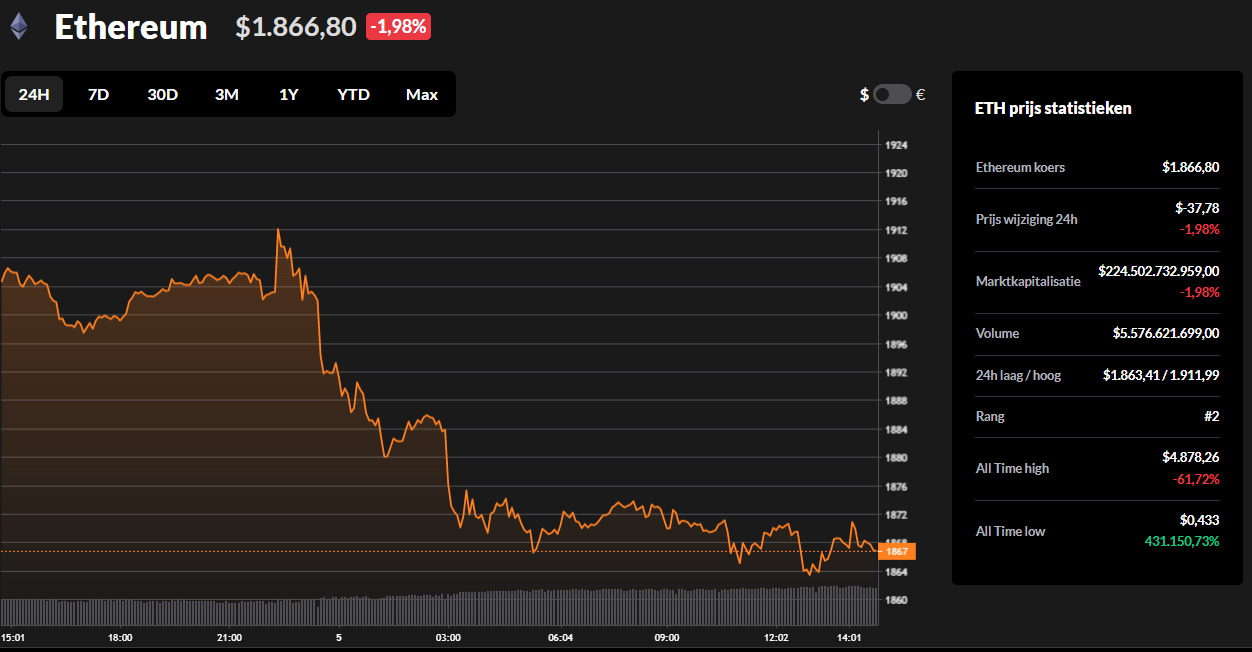Click the orange 1867 current price marker
The width and height of the screenshot is (1252, 652).
(x=896, y=551)
